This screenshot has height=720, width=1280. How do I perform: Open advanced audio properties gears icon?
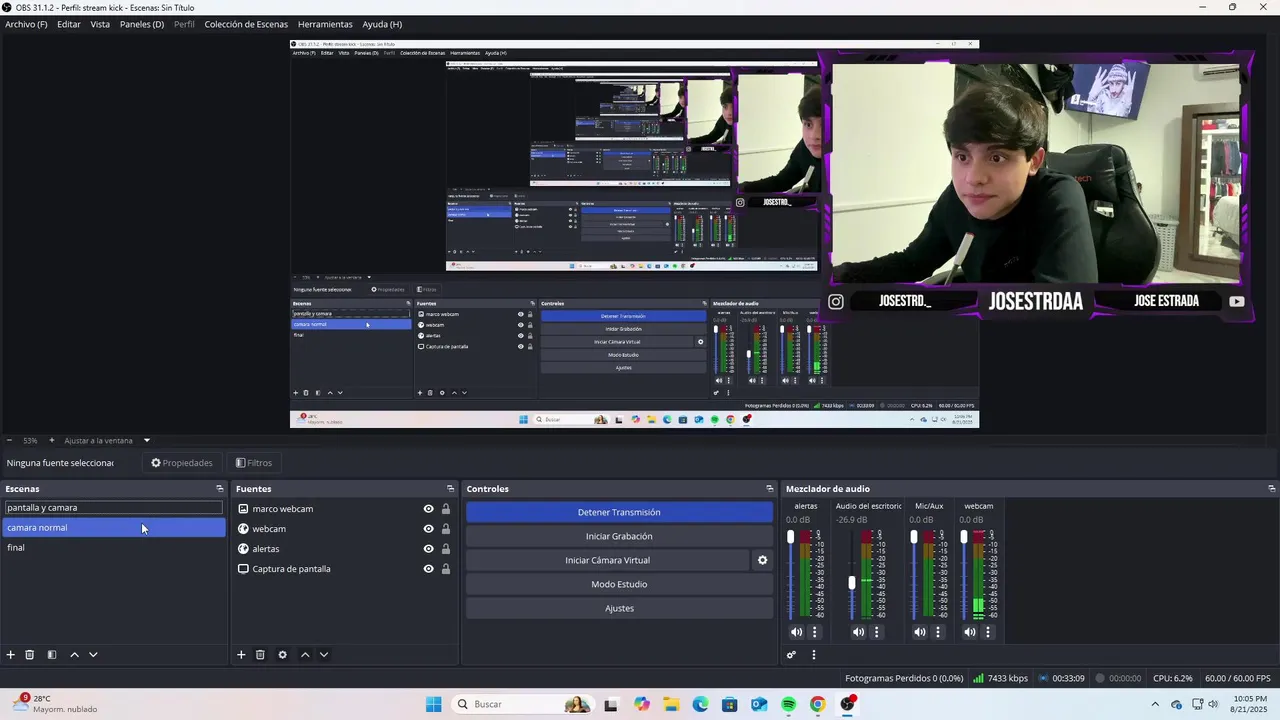(x=791, y=655)
